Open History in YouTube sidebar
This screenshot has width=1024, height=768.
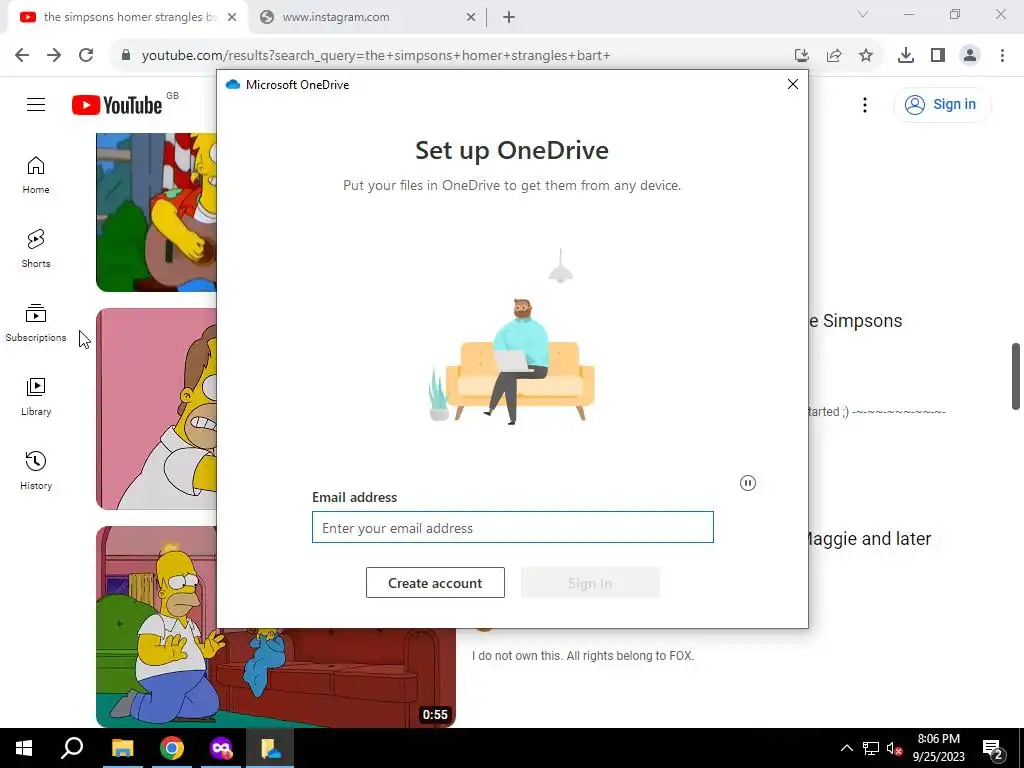tap(36, 470)
